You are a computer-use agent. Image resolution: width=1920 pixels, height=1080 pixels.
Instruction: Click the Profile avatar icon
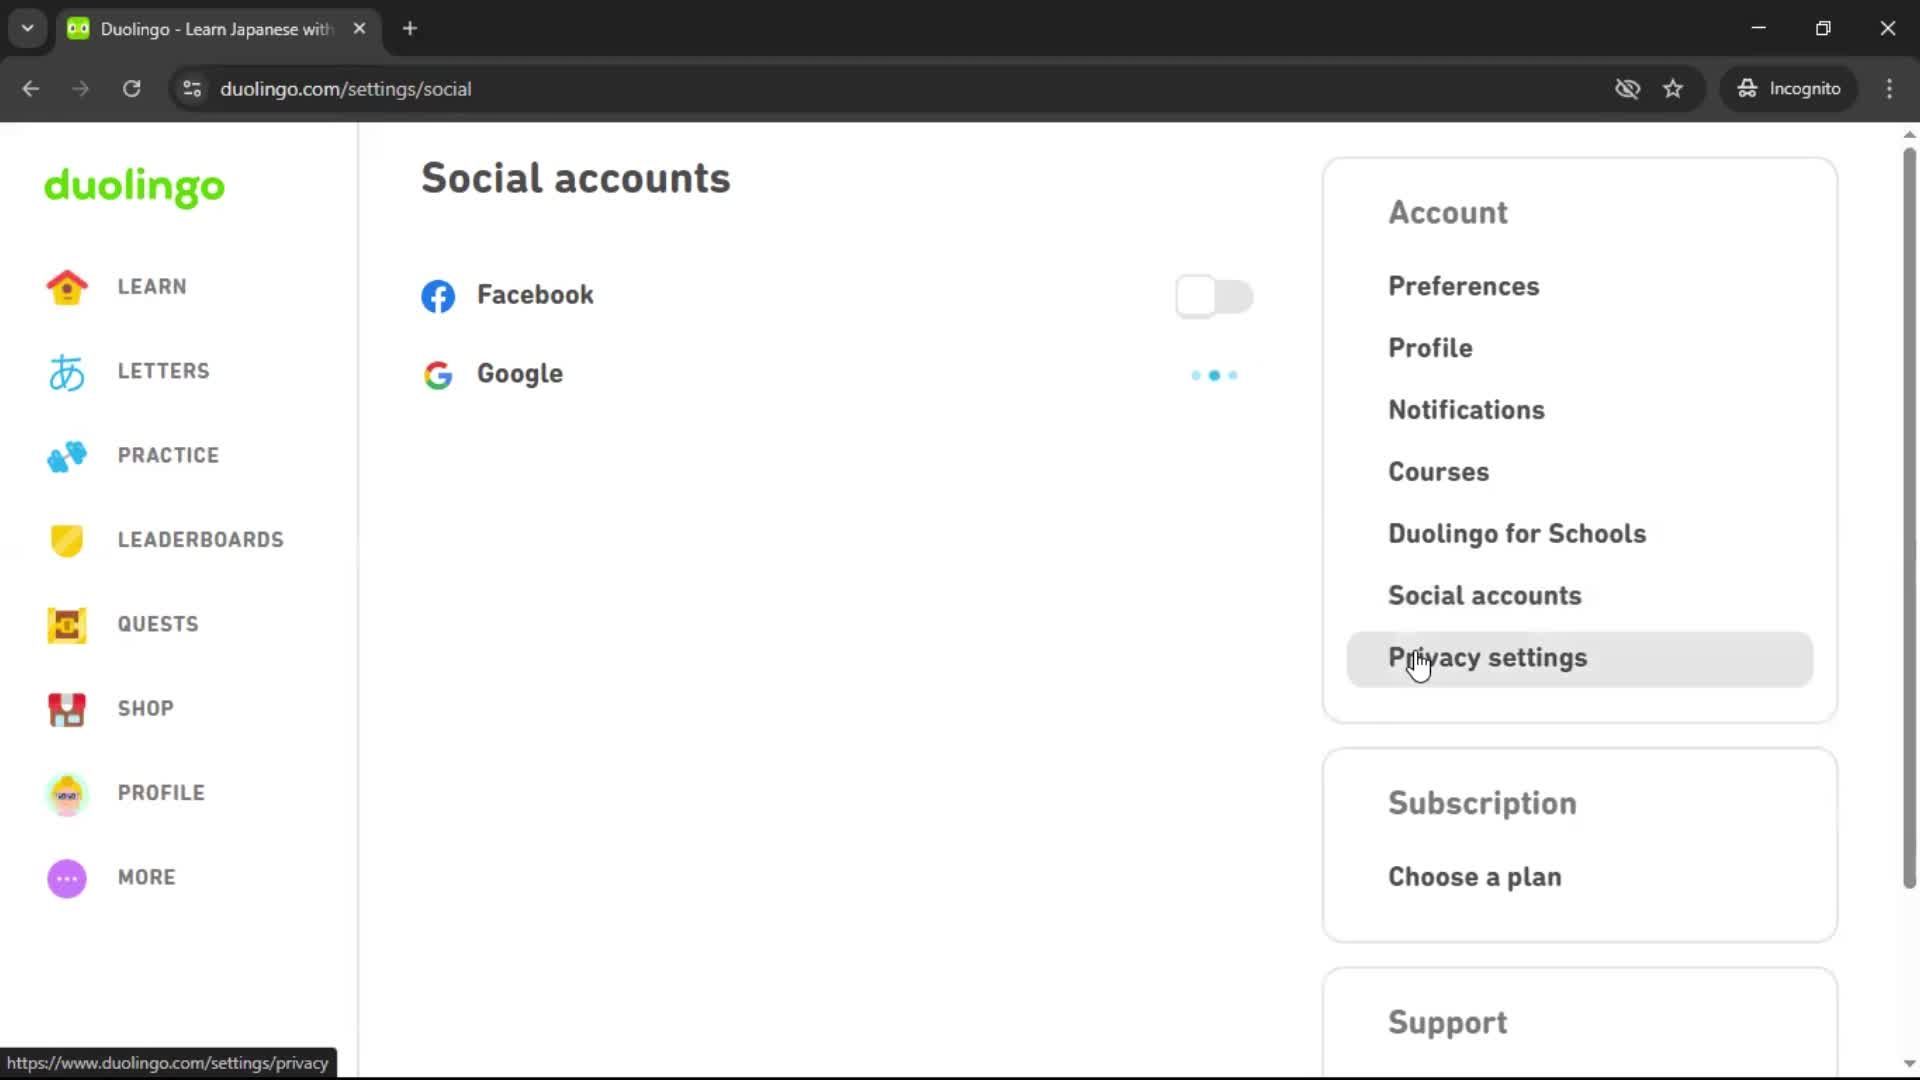point(66,794)
